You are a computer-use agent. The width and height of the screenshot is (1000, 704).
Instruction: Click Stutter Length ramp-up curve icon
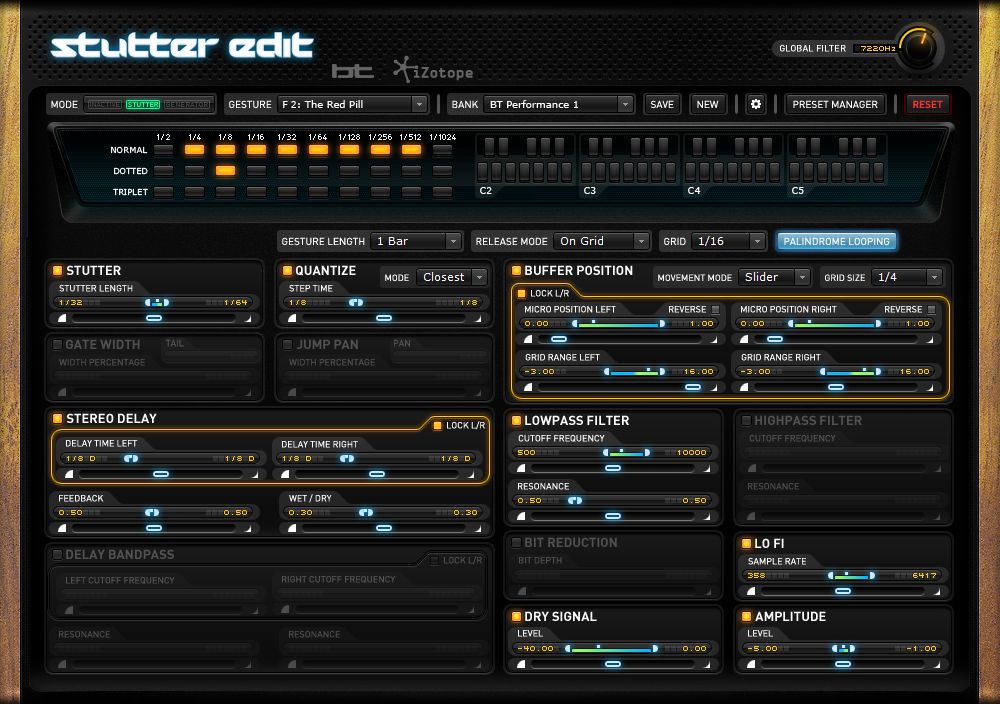point(62,318)
